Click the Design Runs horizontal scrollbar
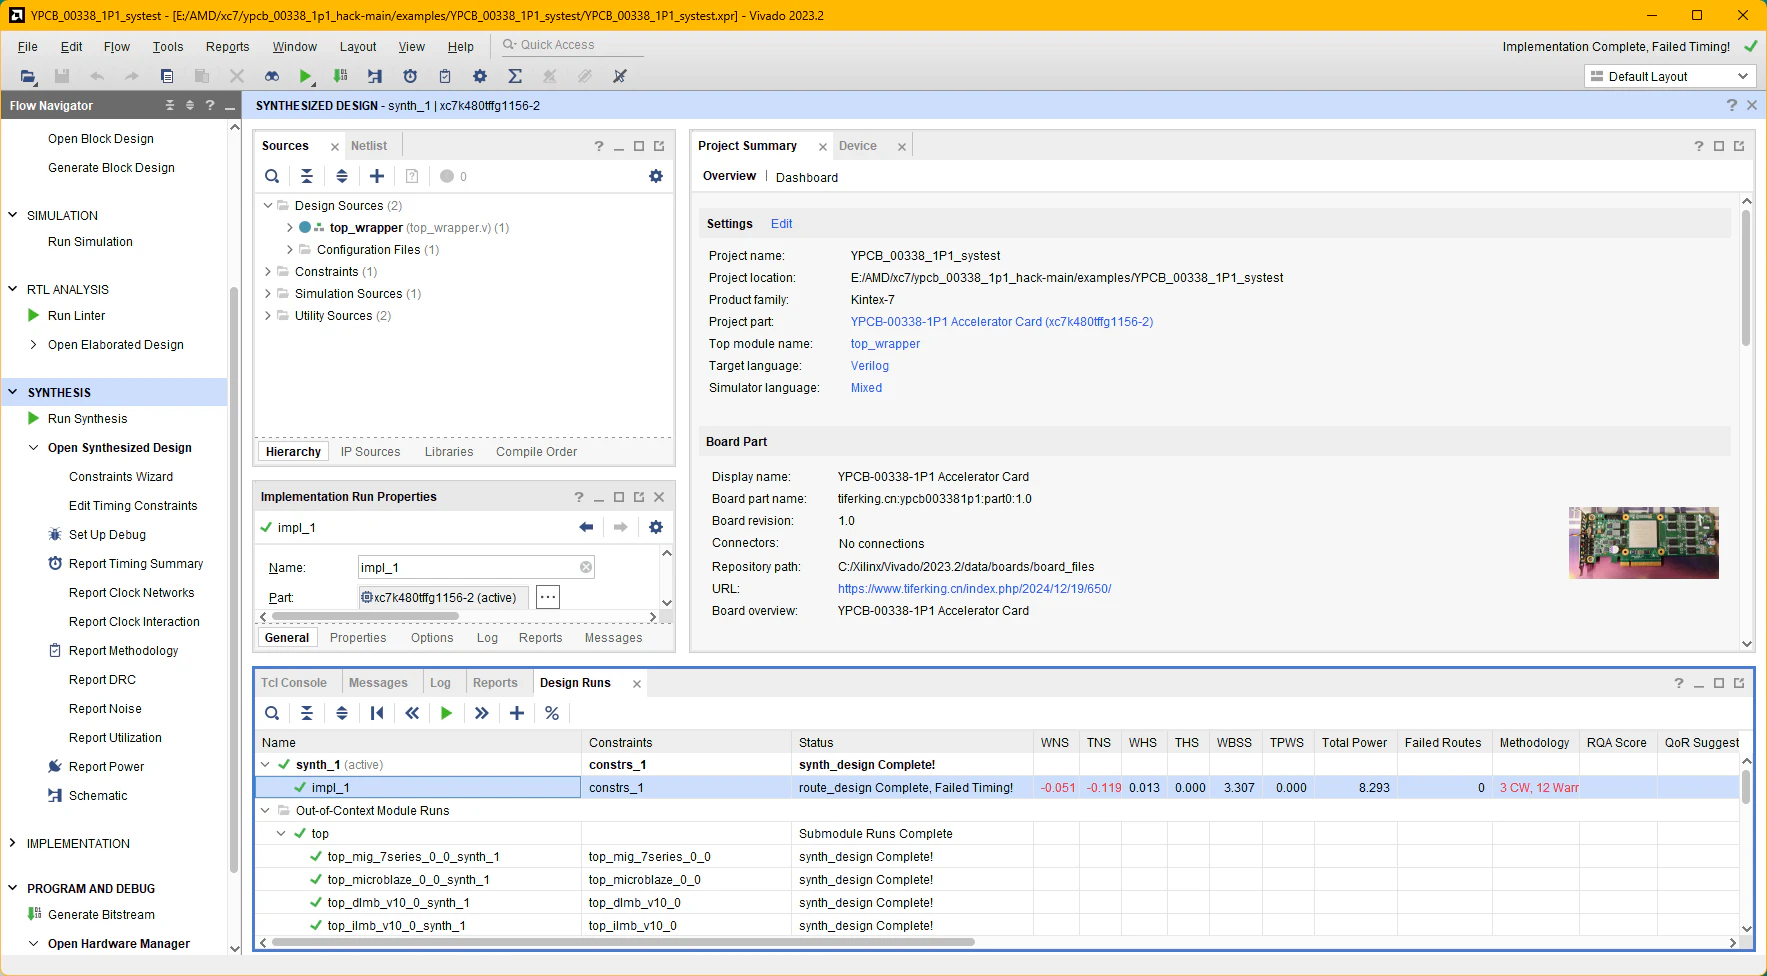Image resolution: width=1767 pixels, height=976 pixels. [623, 942]
